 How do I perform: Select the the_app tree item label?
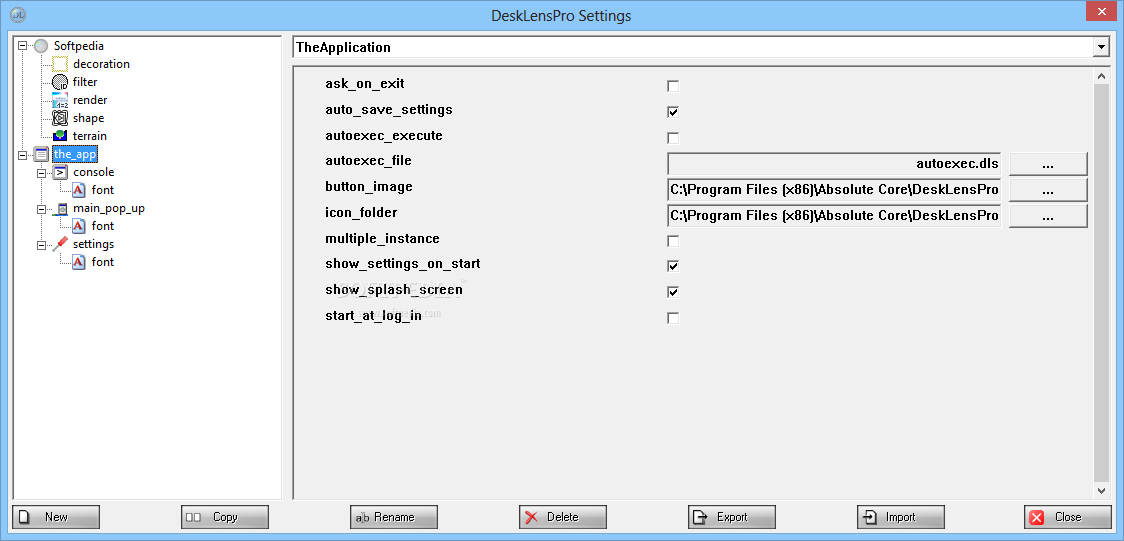pos(75,154)
